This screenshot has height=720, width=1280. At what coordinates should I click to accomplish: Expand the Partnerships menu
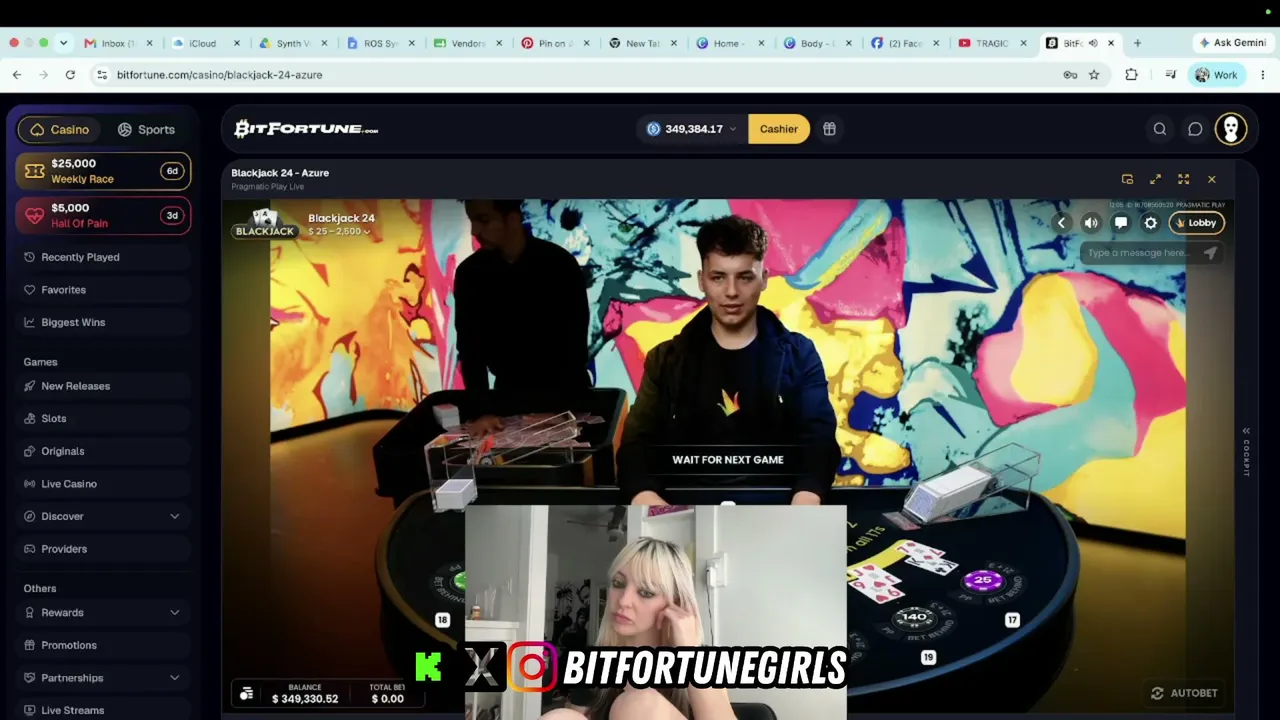[x=104, y=678]
